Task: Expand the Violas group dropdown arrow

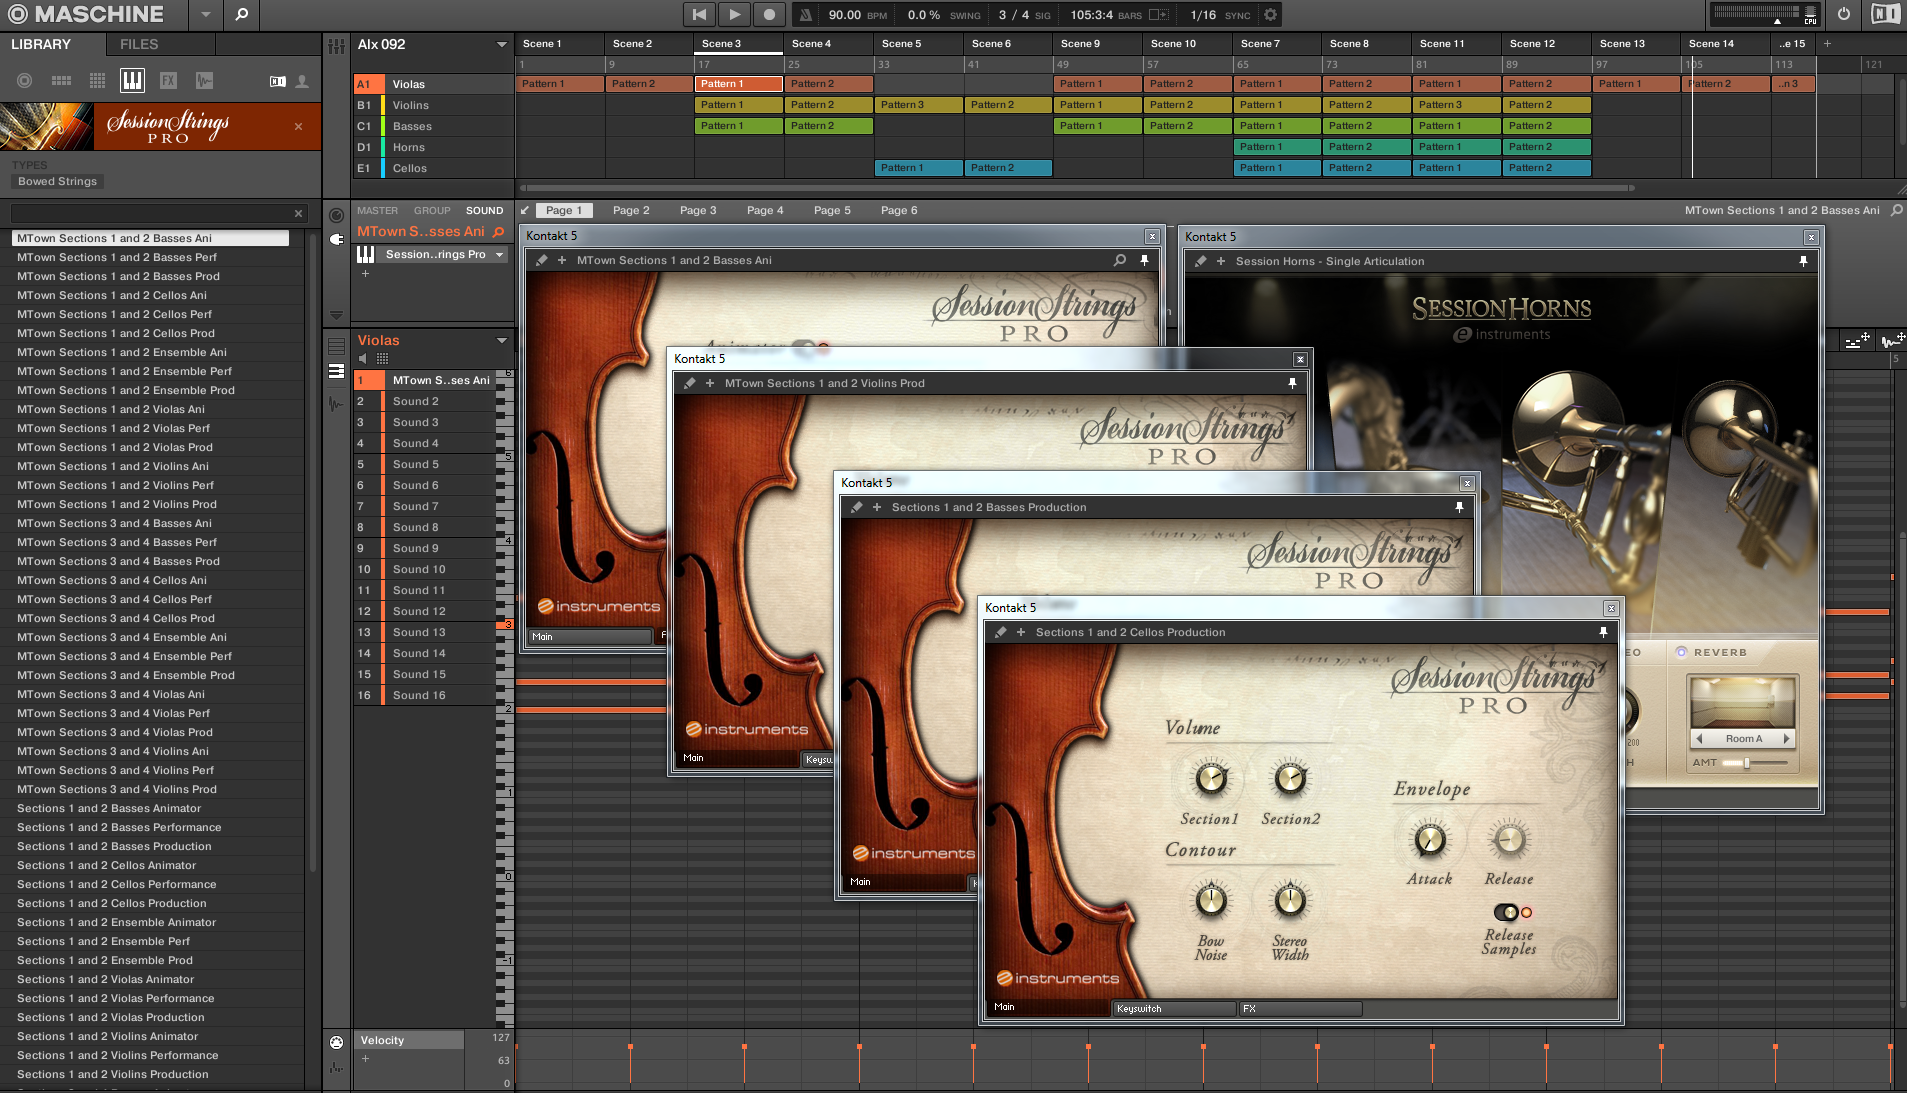Action: click(501, 341)
